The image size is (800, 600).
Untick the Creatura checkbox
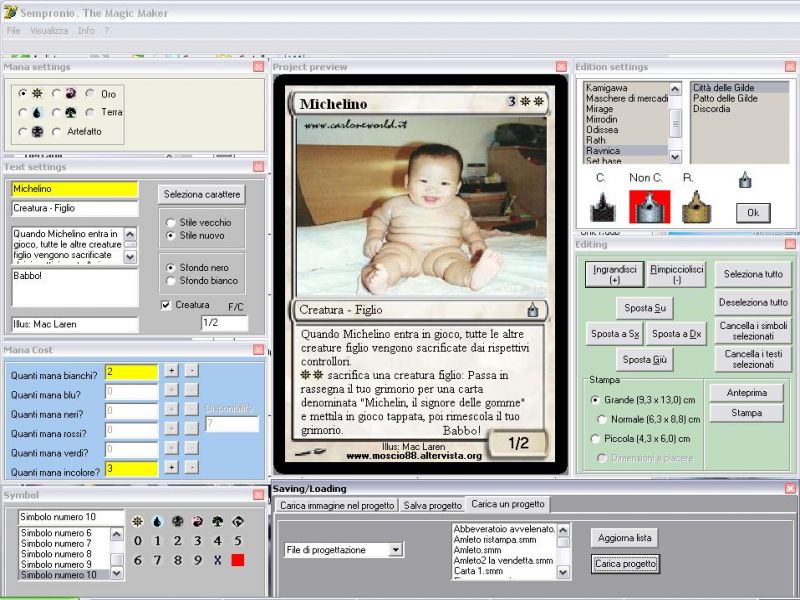click(166, 305)
